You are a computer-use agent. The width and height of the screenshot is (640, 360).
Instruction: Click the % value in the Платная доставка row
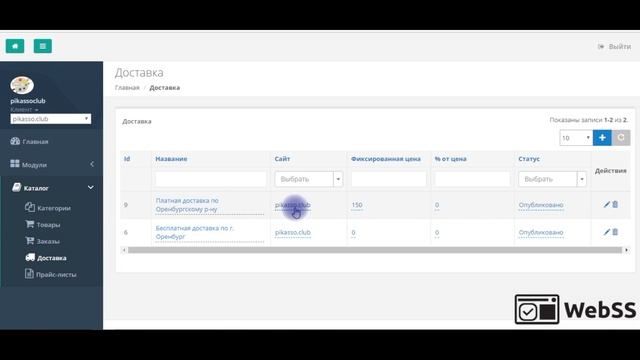[437, 205]
